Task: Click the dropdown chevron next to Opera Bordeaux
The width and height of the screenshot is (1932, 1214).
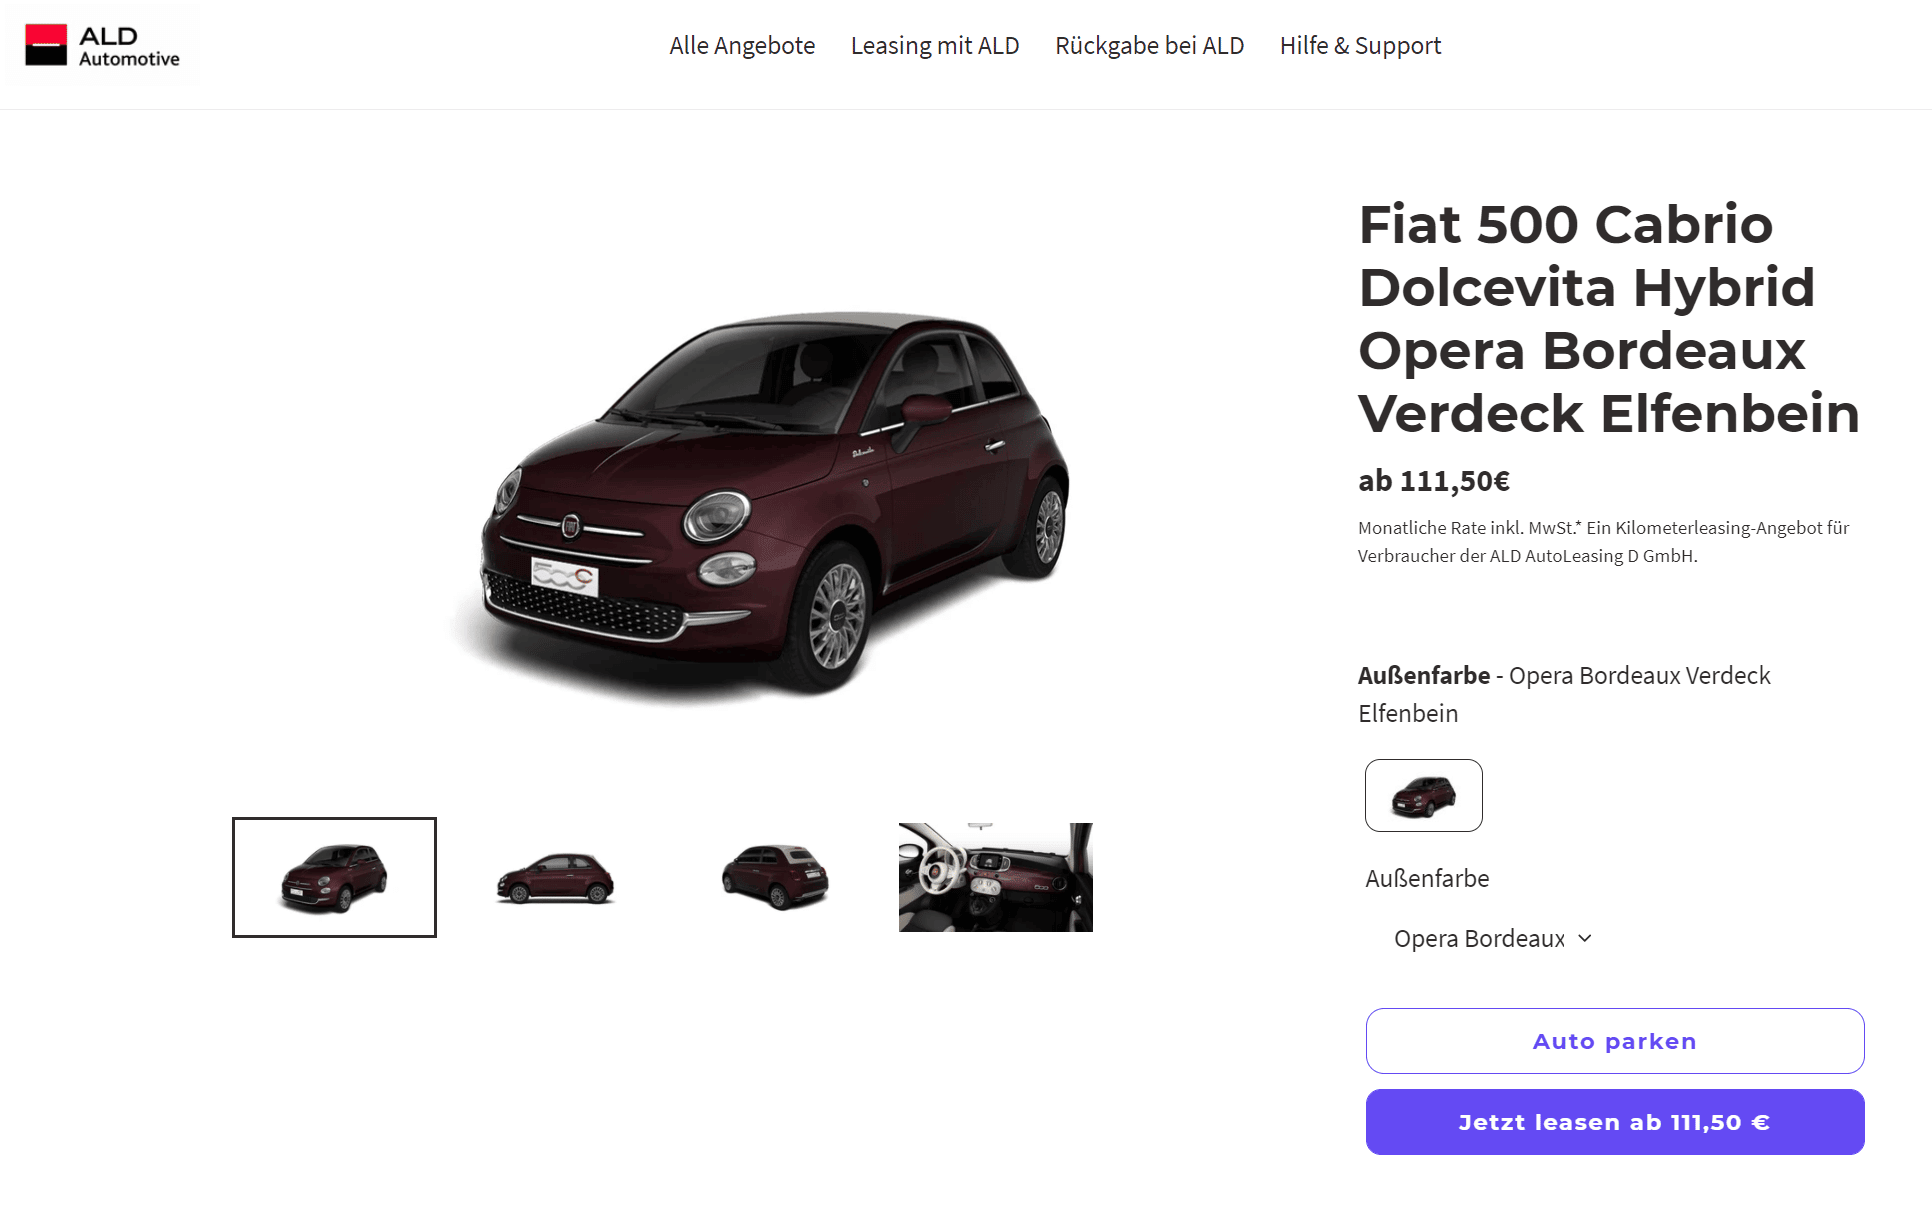Action: (x=1585, y=938)
